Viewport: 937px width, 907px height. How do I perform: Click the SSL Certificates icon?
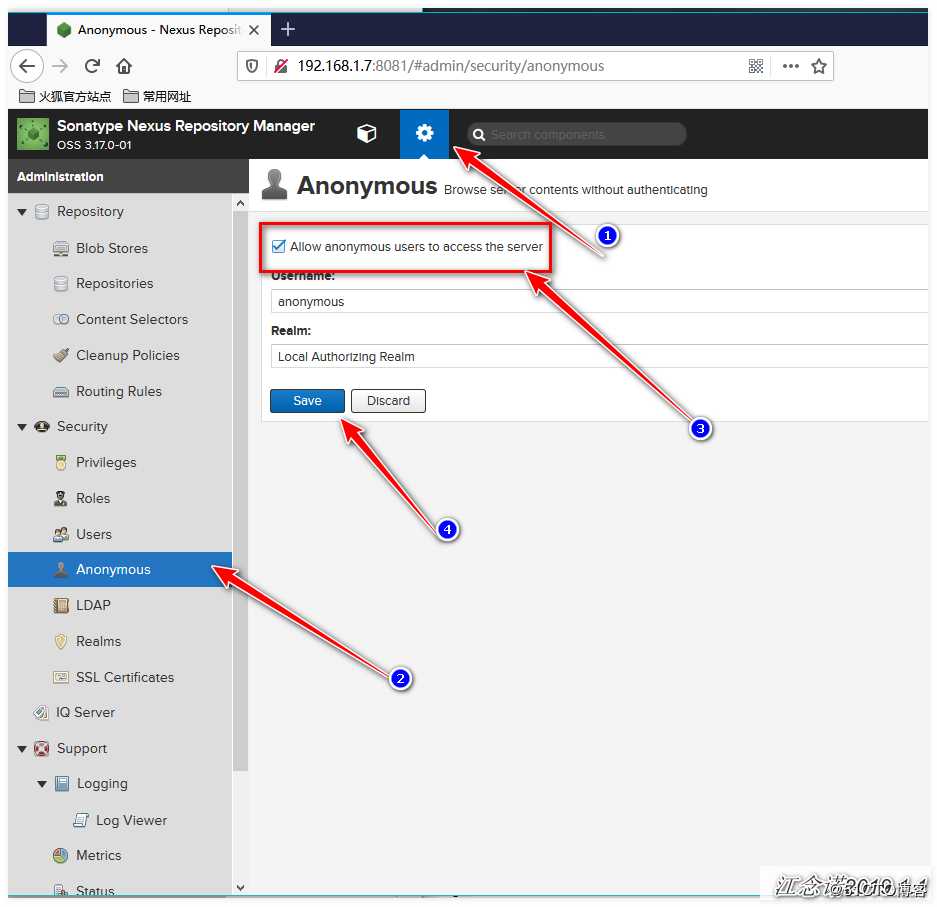tap(60, 678)
